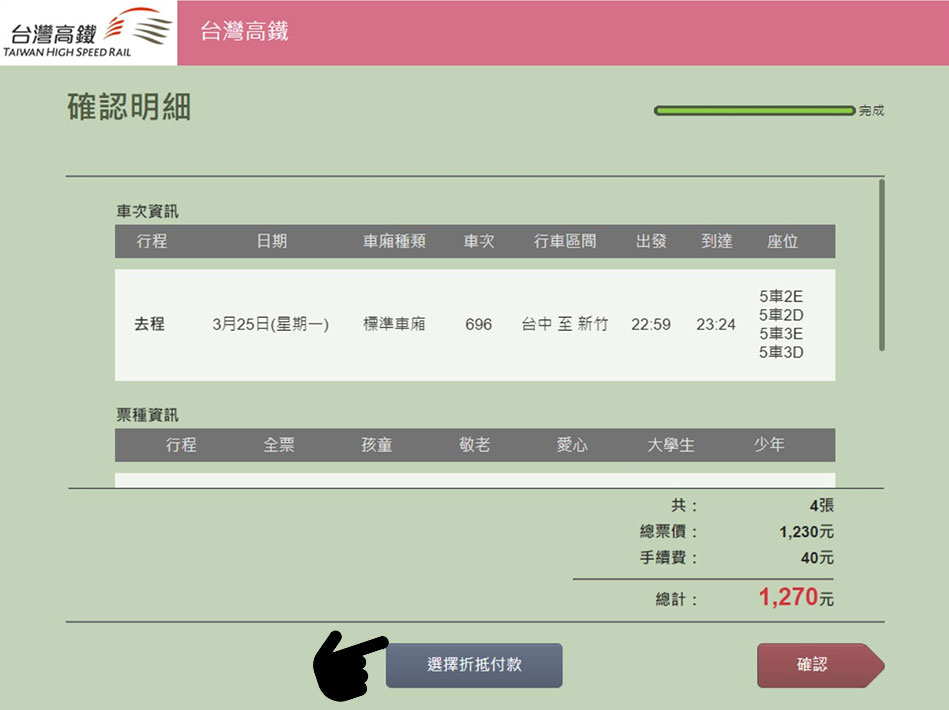
Task: Click the 手續費 label
Action: point(668,557)
